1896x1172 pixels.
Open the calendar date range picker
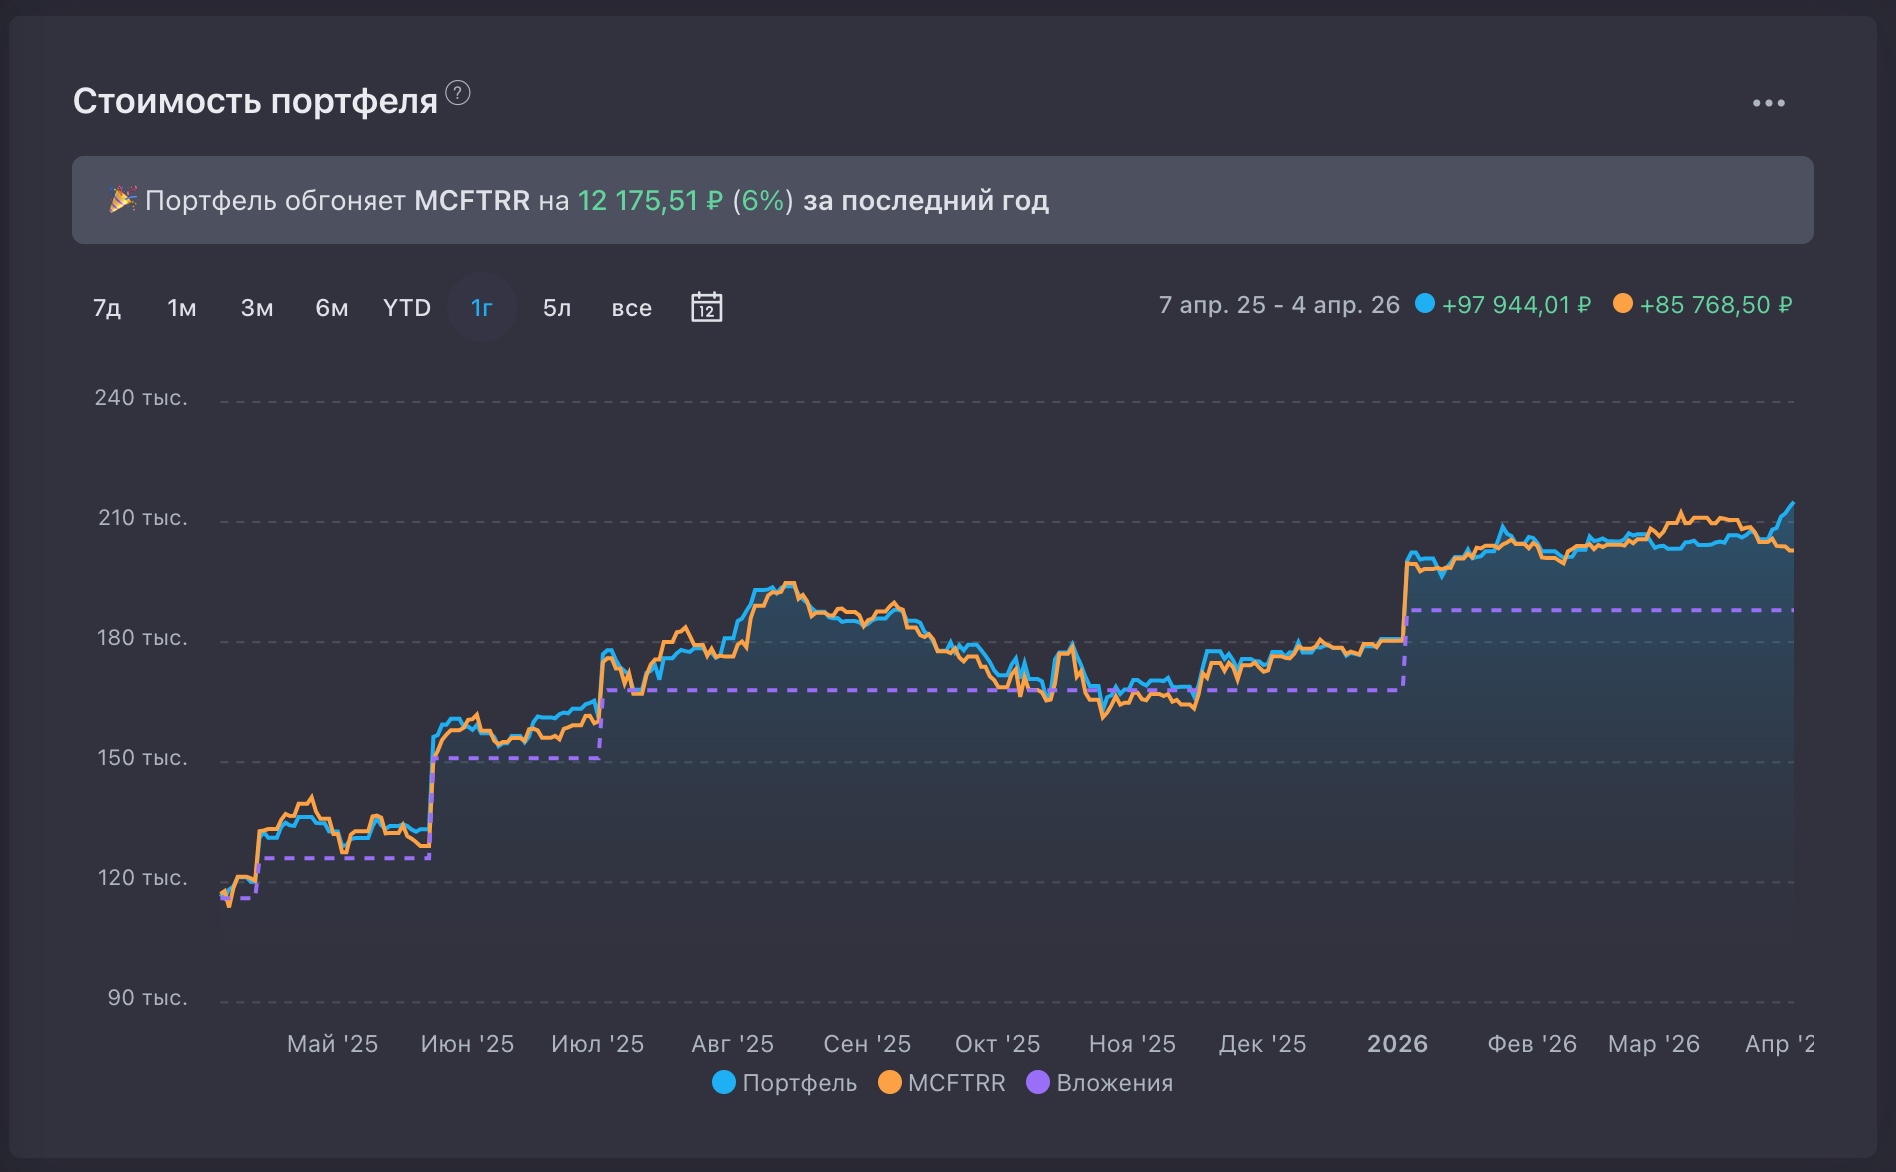(x=706, y=307)
